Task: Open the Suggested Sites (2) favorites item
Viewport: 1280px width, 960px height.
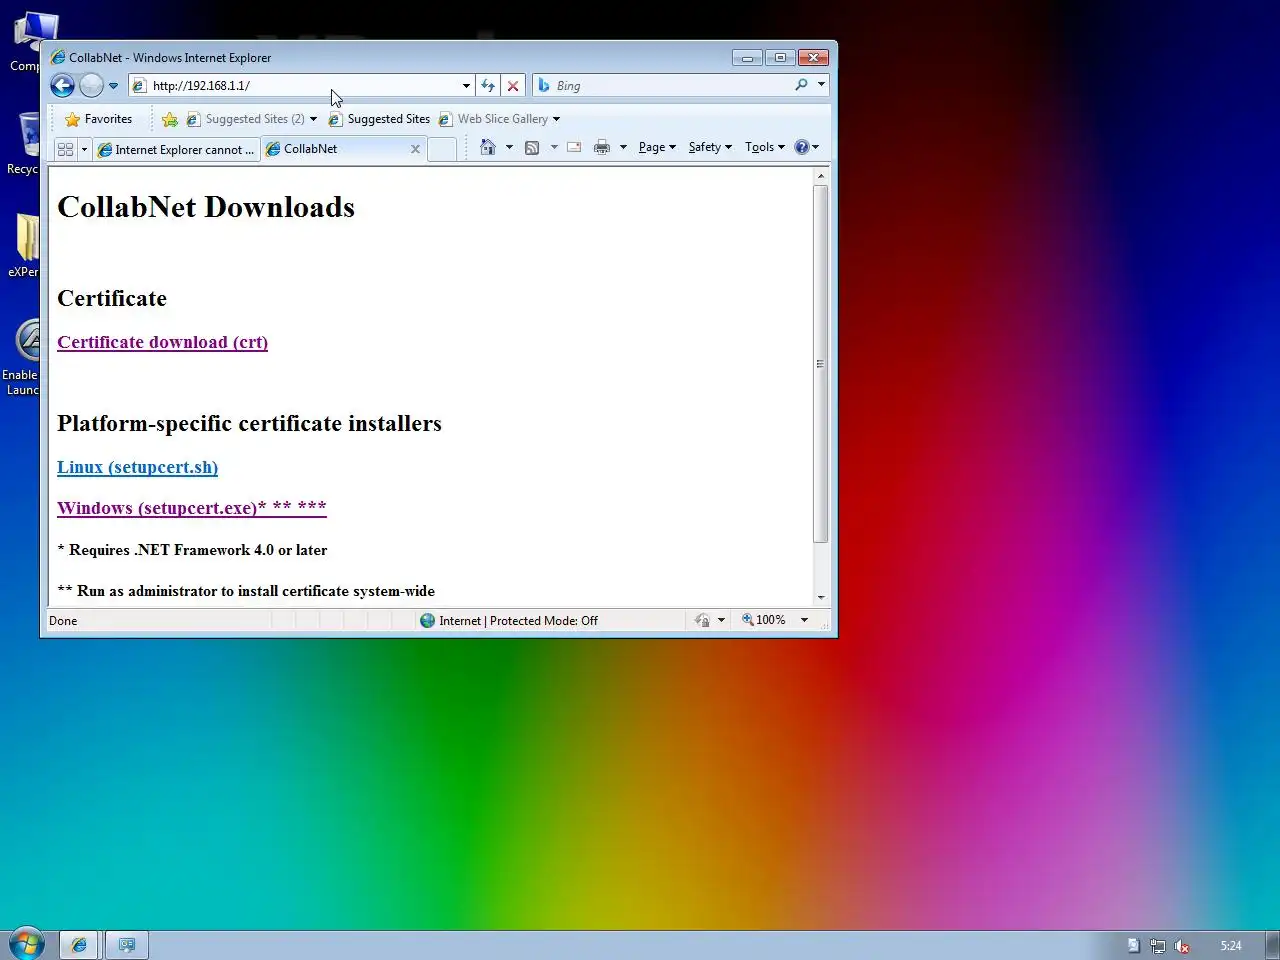Action: point(245,119)
